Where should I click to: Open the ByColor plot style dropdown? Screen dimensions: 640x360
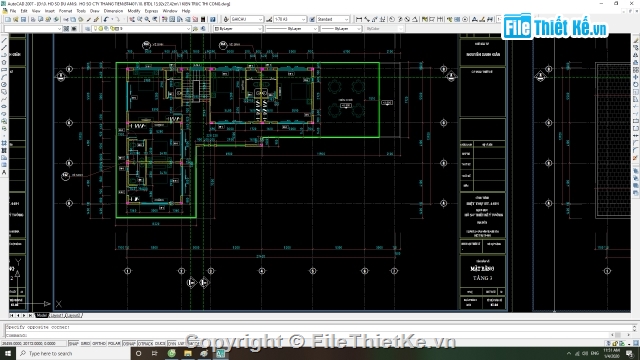coord(384,29)
